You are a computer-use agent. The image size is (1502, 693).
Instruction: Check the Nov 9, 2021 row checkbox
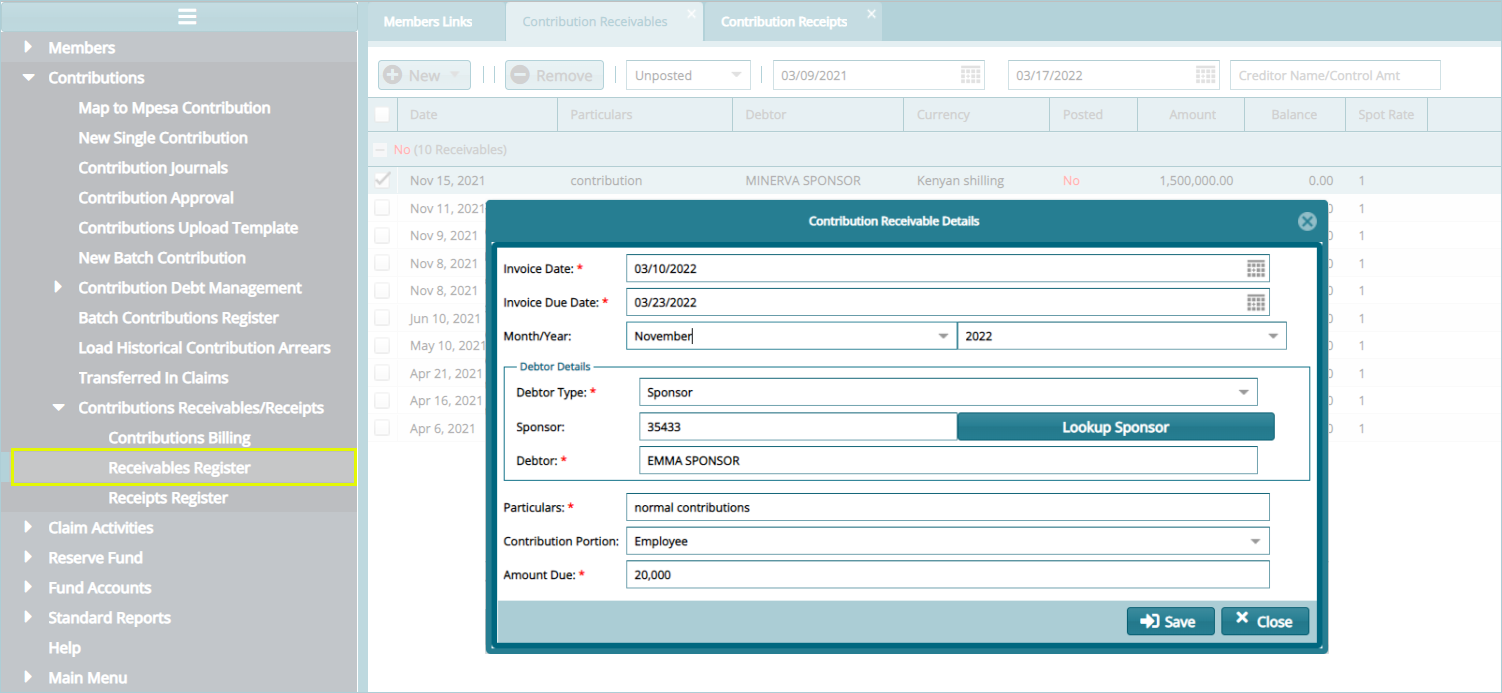[x=382, y=235]
